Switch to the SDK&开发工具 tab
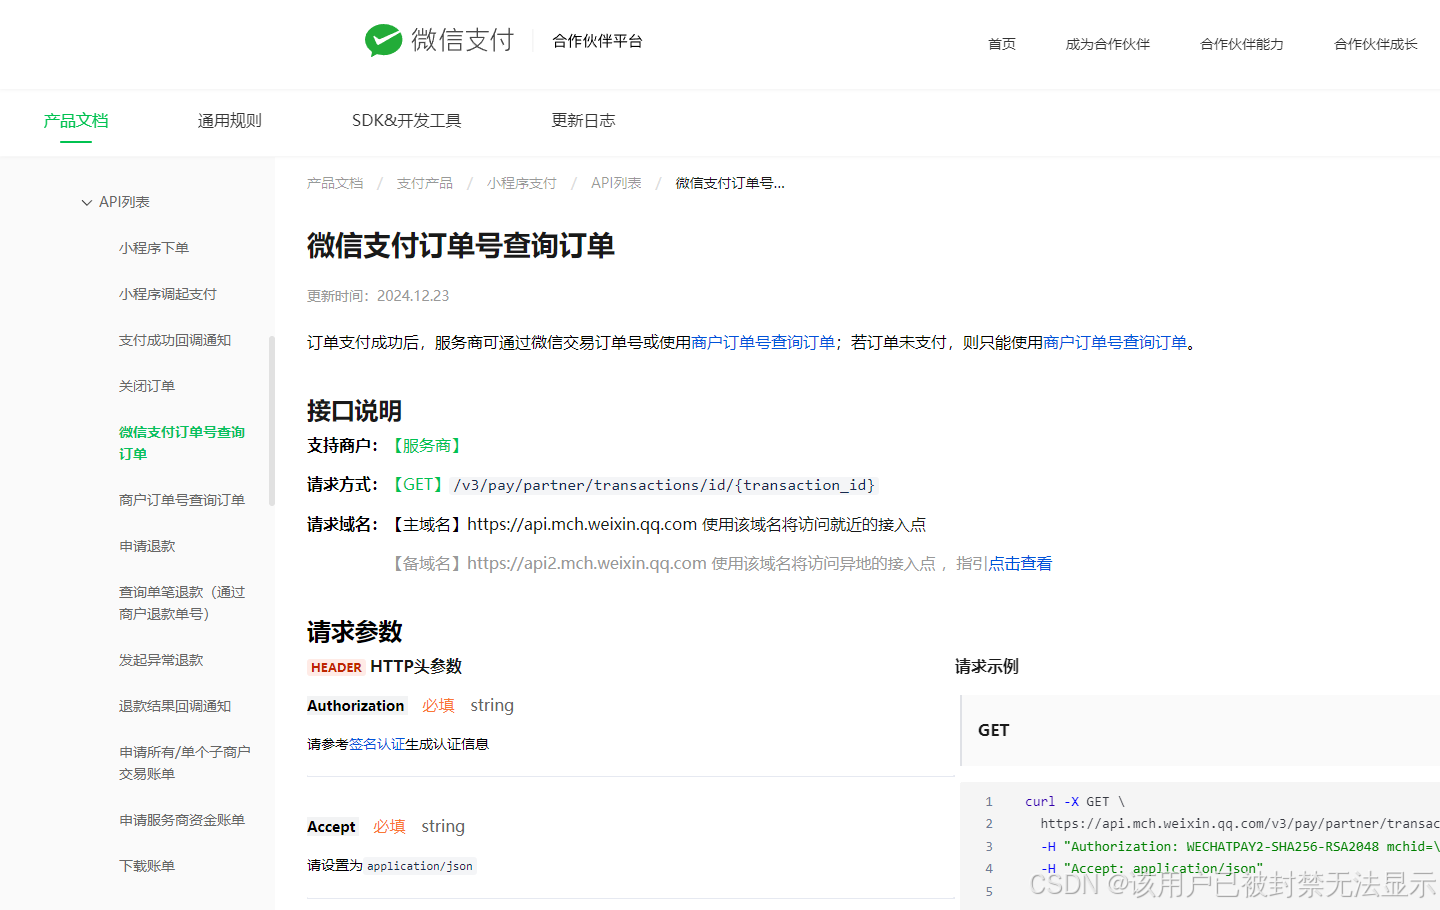The width and height of the screenshot is (1440, 910). (407, 121)
